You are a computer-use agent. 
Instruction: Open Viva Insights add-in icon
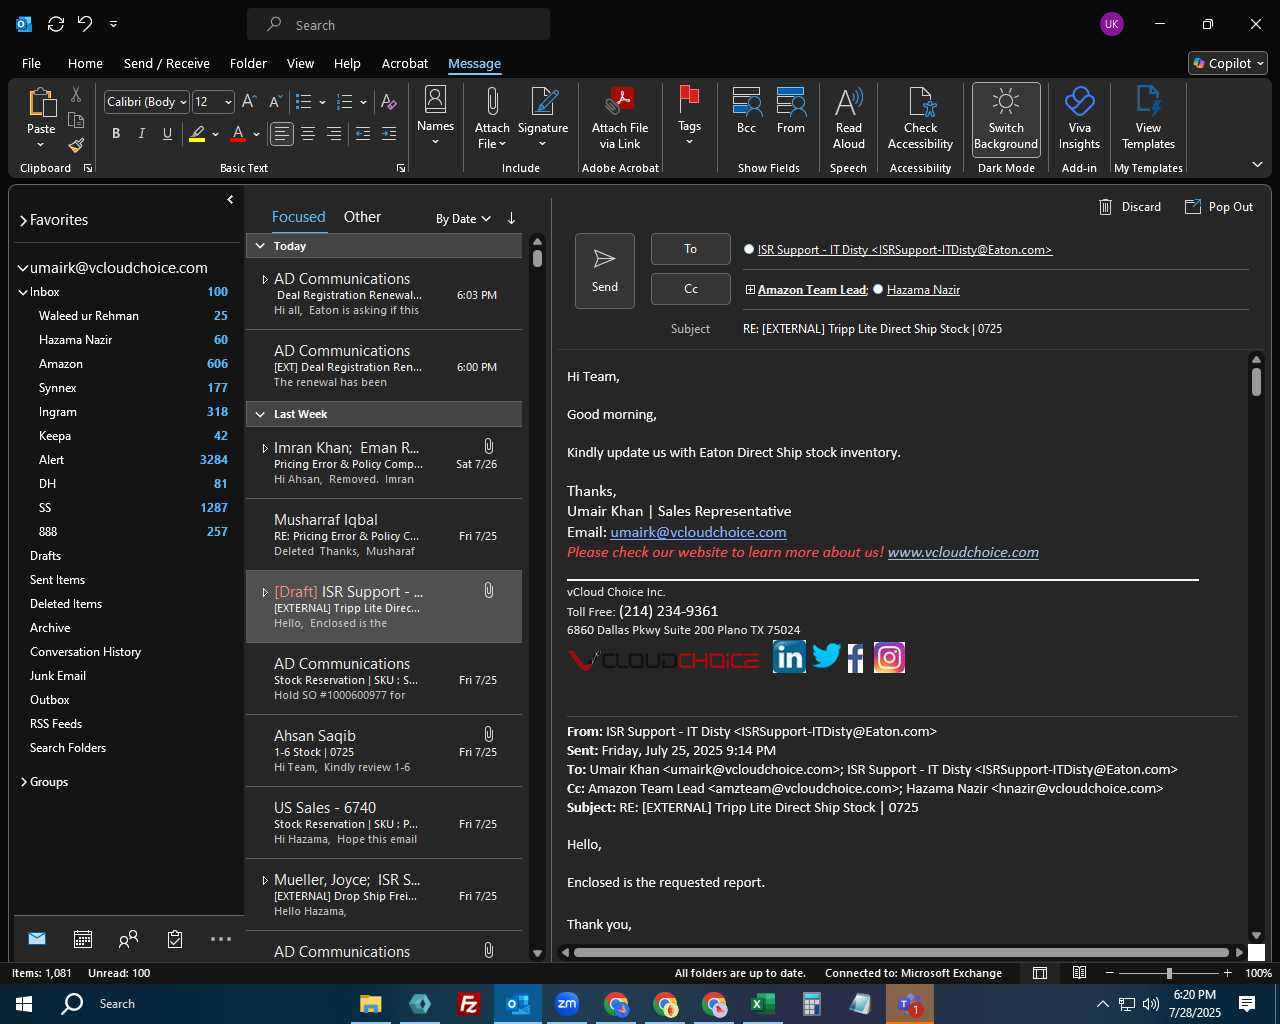click(x=1079, y=102)
